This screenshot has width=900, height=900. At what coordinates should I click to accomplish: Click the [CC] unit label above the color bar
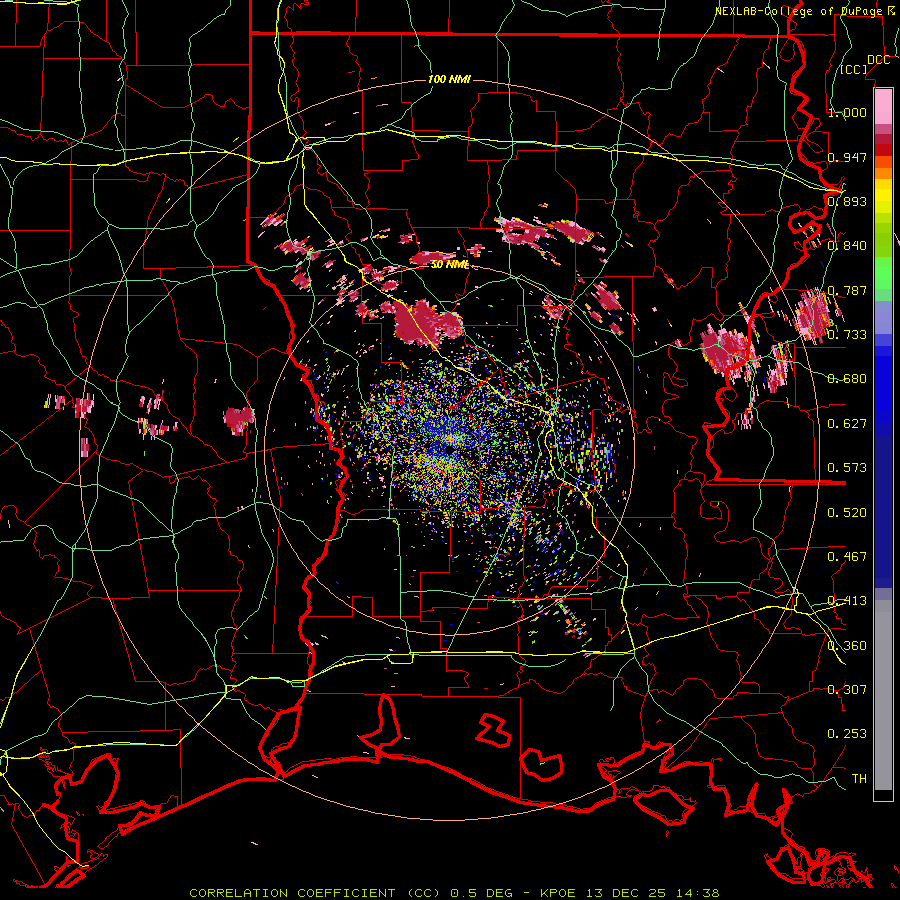tap(854, 69)
